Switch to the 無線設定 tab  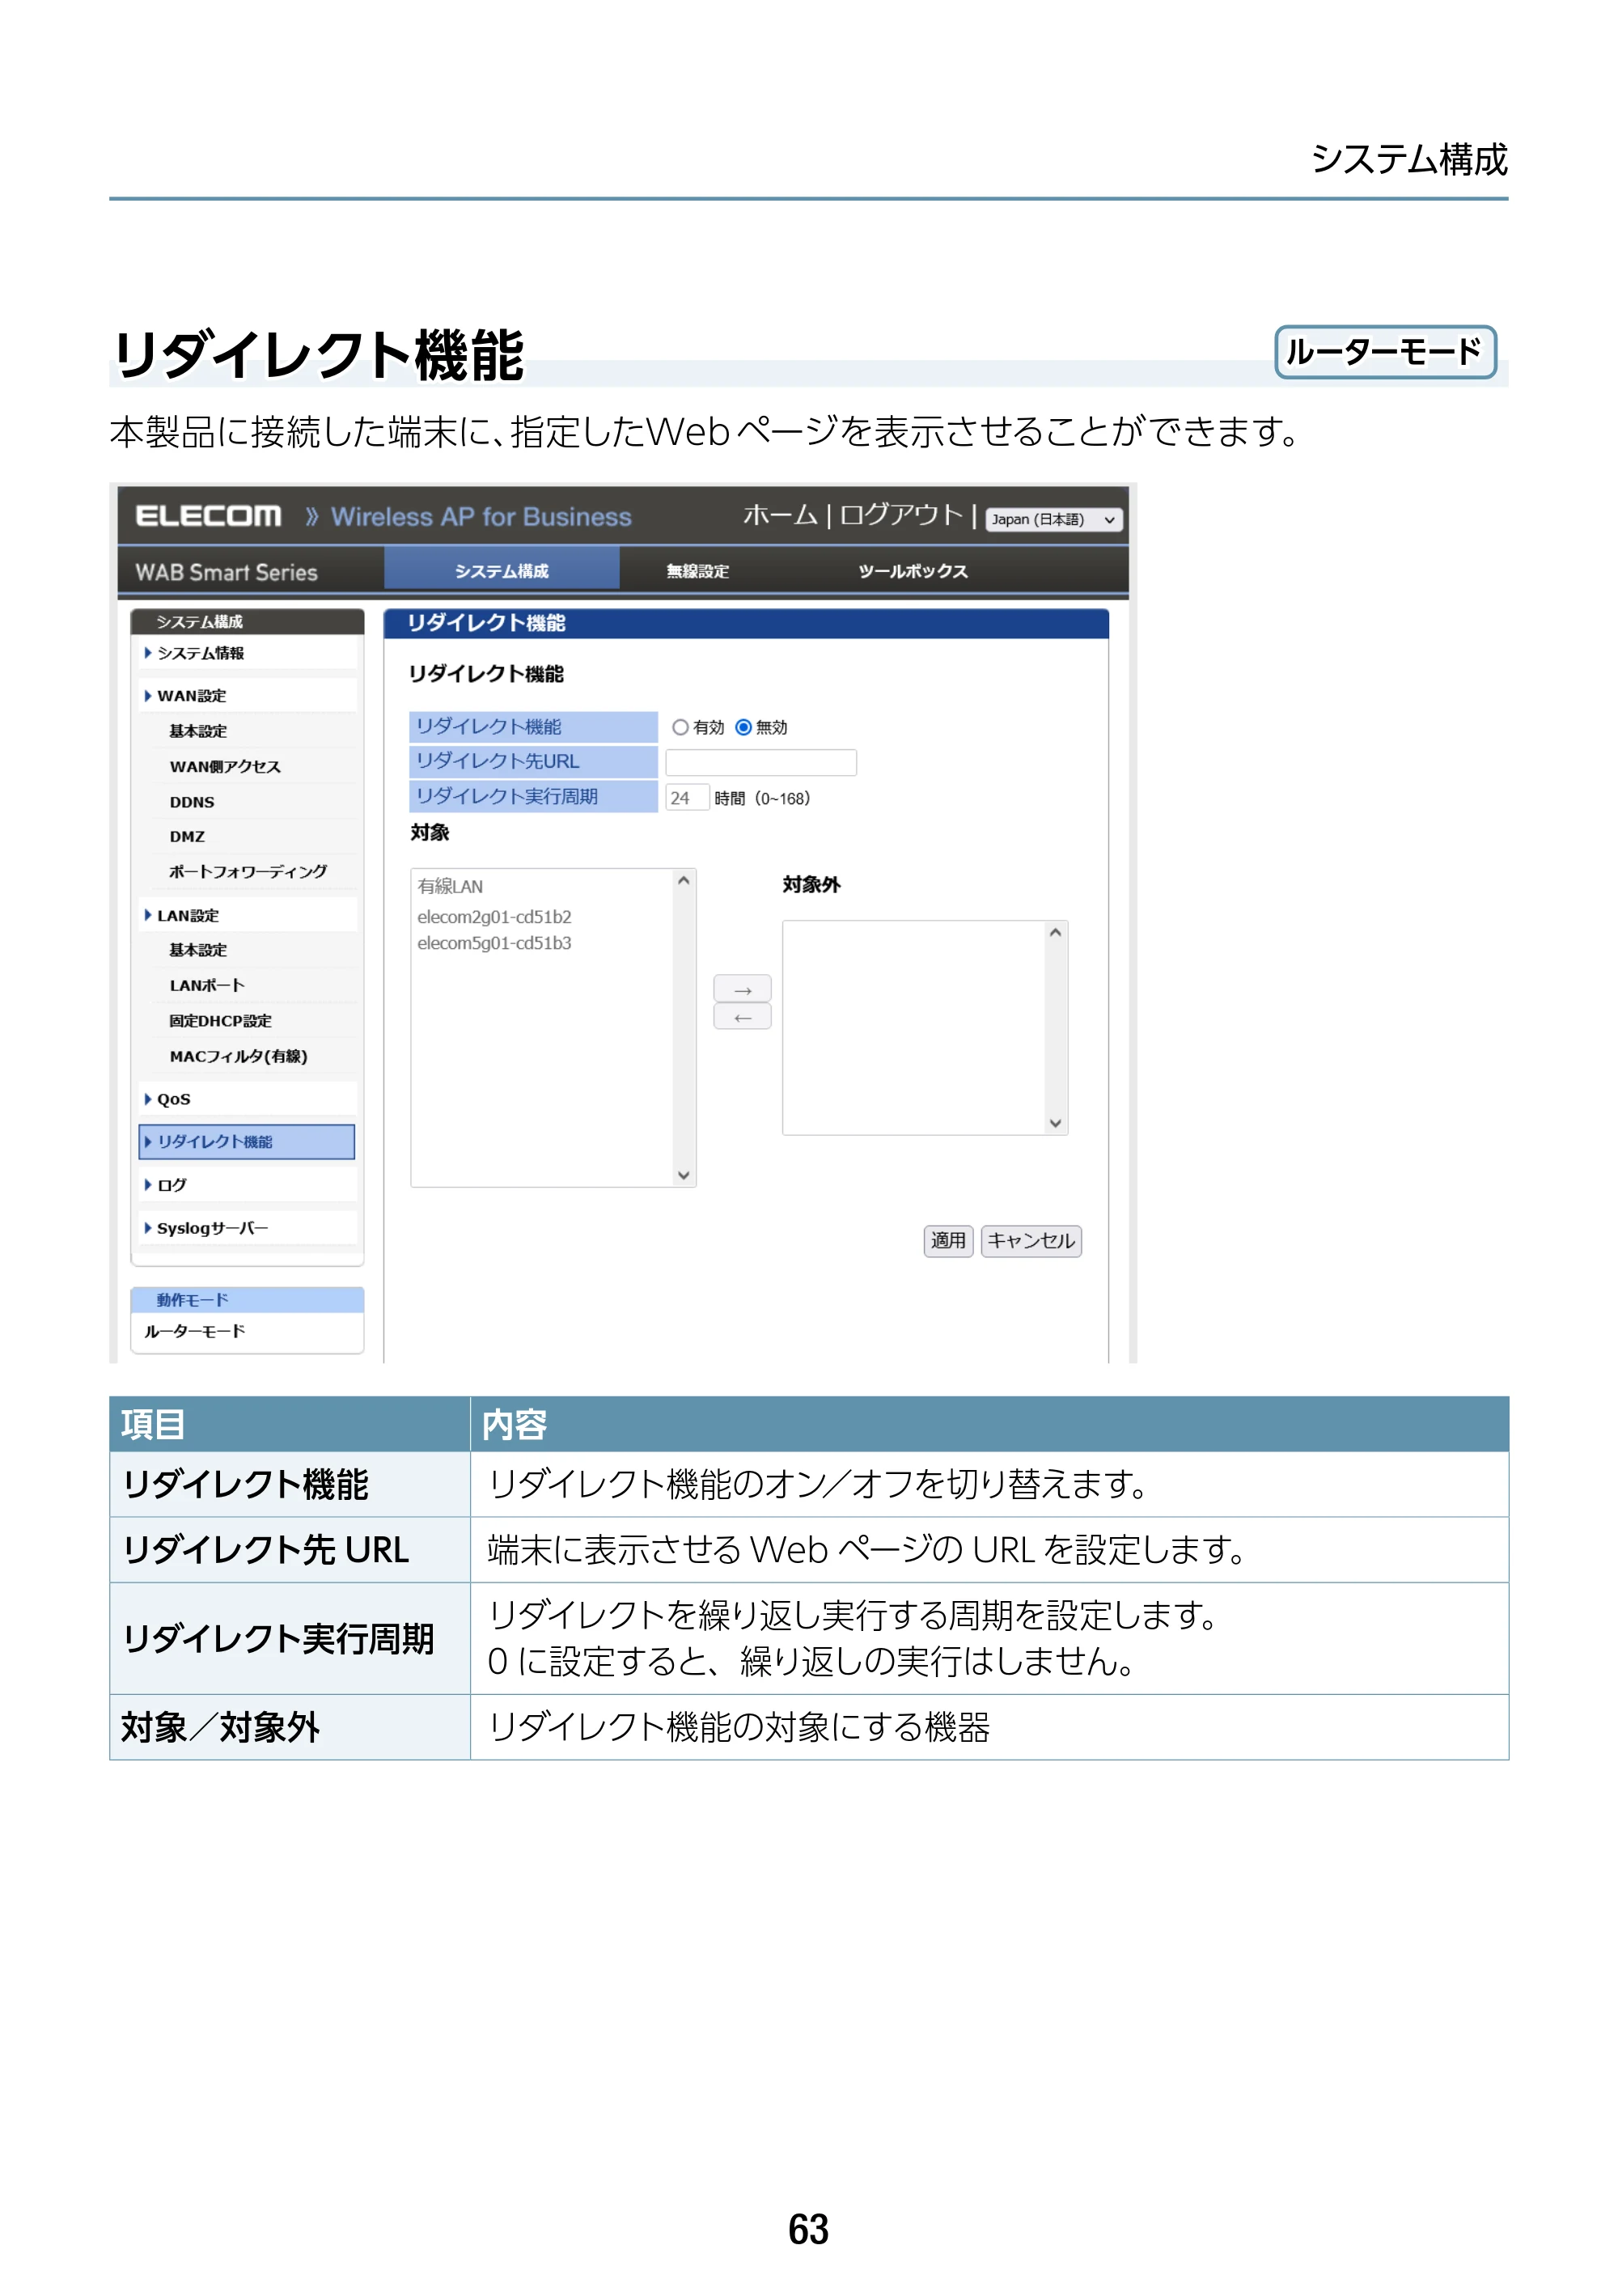click(x=698, y=571)
